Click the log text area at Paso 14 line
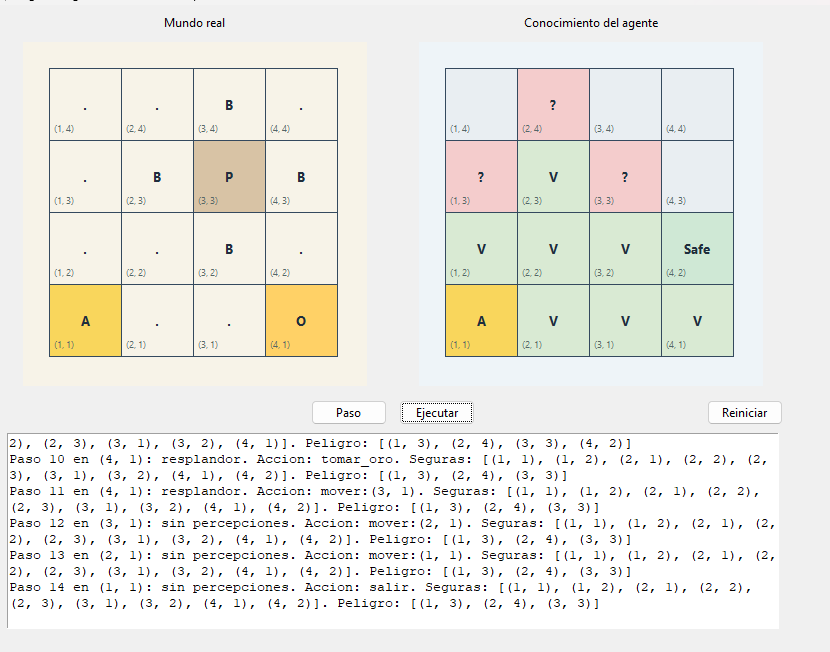830x652 pixels. pyautogui.click(x=381, y=595)
